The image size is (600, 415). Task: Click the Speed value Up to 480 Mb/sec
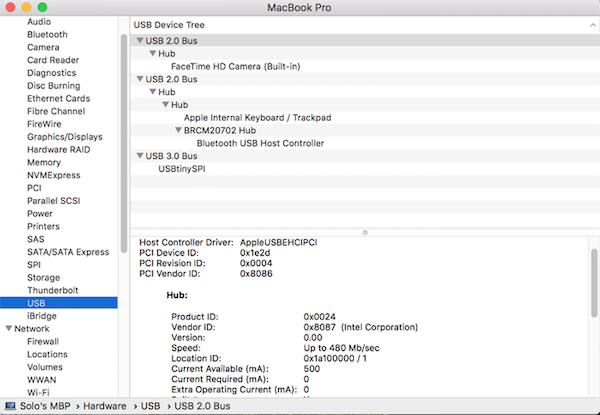coord(341,348)
